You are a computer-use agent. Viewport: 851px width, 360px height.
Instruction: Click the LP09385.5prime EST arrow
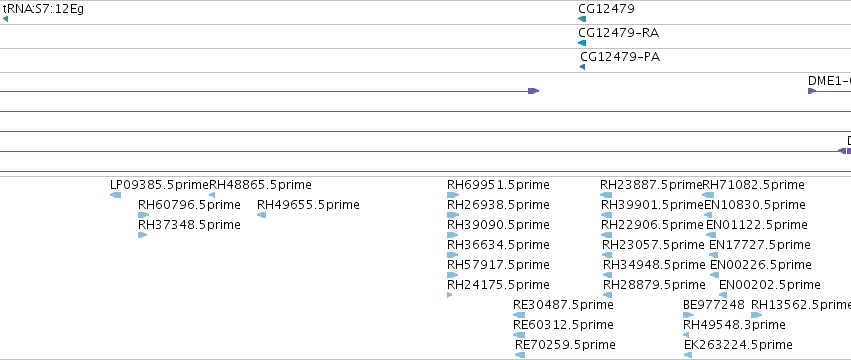[116, 195]
